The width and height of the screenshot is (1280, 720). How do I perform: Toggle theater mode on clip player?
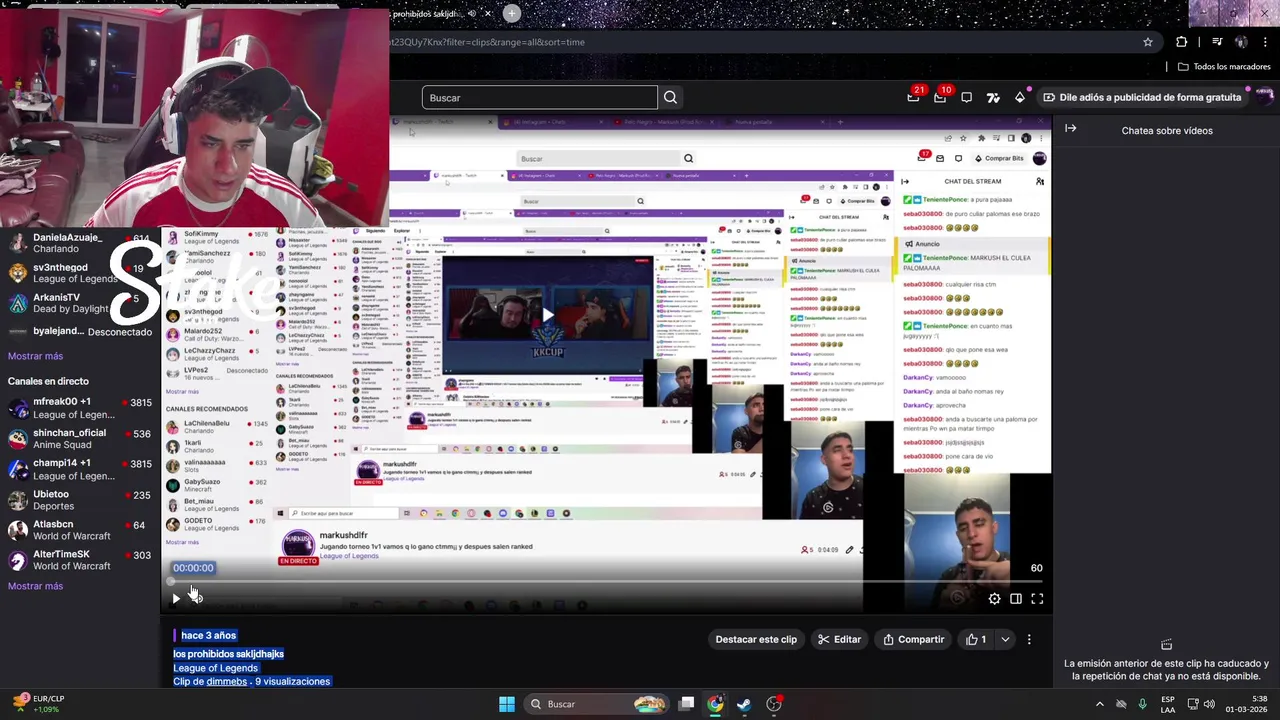click(x=1016, y=599)
